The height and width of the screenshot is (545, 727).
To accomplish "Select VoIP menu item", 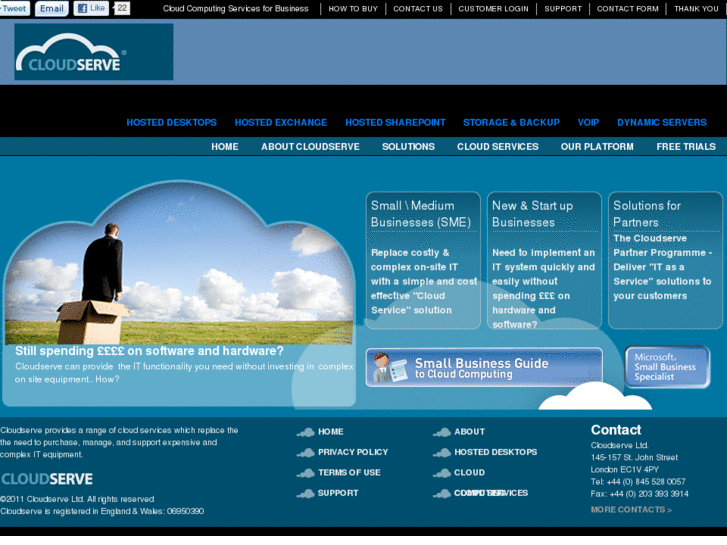I will pyautogui.click(x=588, y=122).
